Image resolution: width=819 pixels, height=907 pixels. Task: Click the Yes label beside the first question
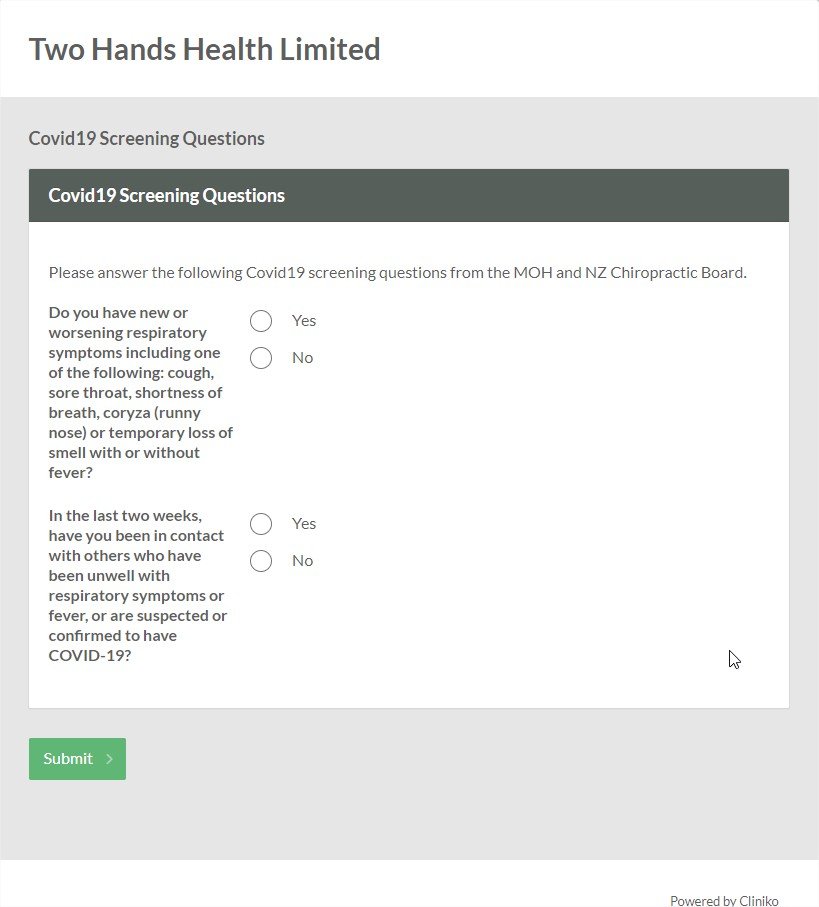coord(303,320)
